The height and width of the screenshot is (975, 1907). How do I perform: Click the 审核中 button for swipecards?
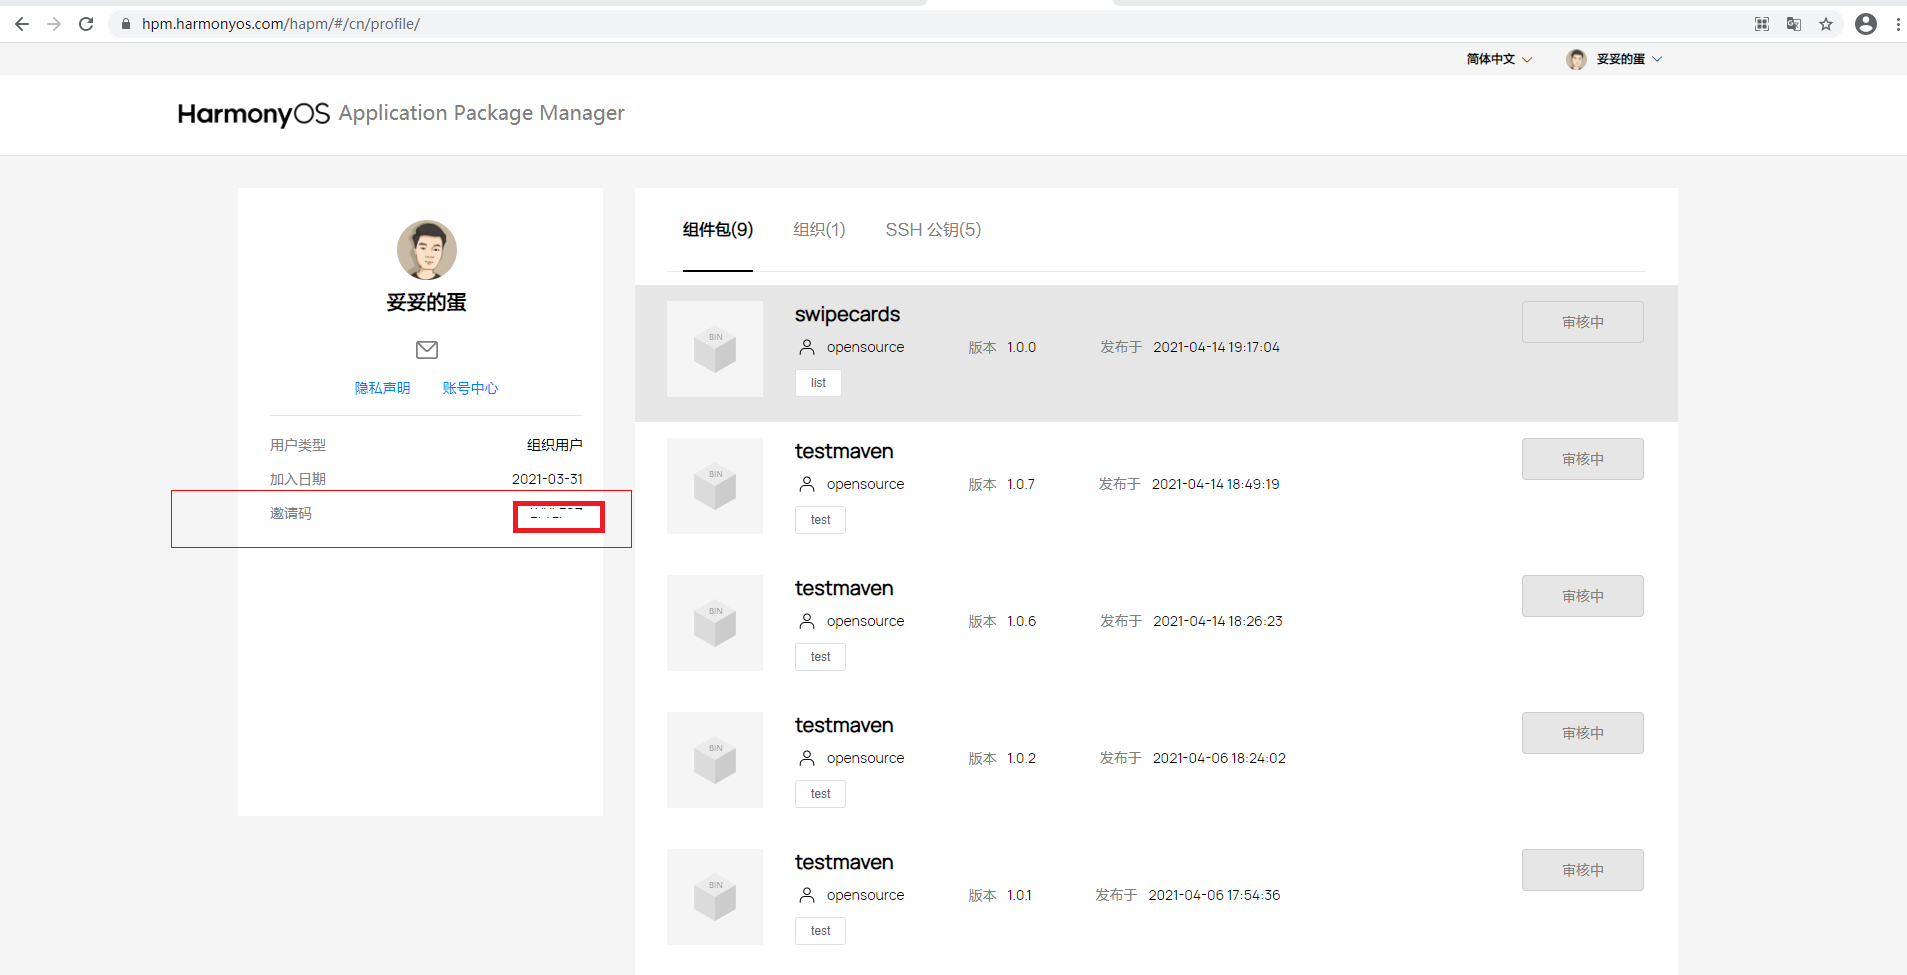1583,322
